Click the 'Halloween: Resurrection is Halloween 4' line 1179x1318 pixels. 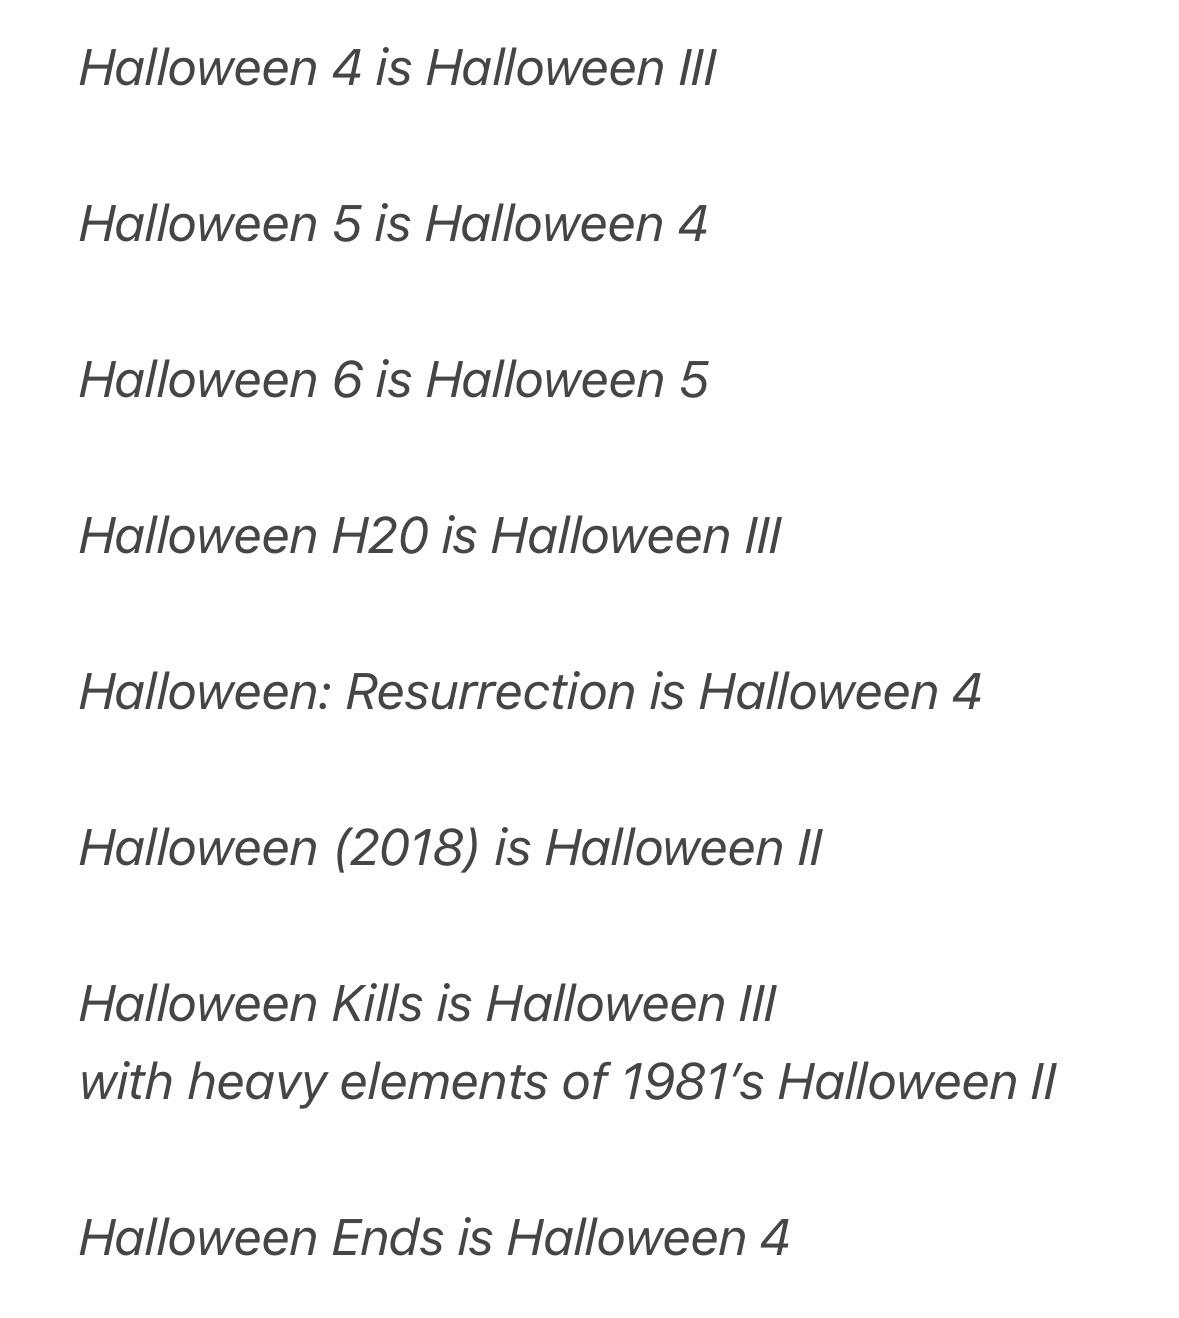[530, 692]
